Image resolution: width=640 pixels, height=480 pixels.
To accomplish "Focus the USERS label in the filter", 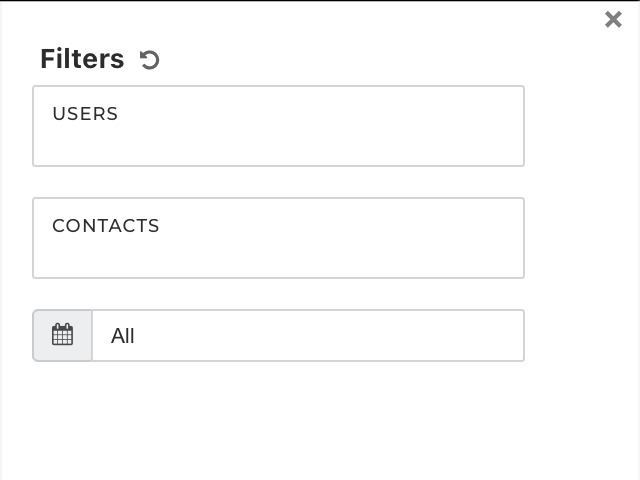I will click(x=85, y=114).
